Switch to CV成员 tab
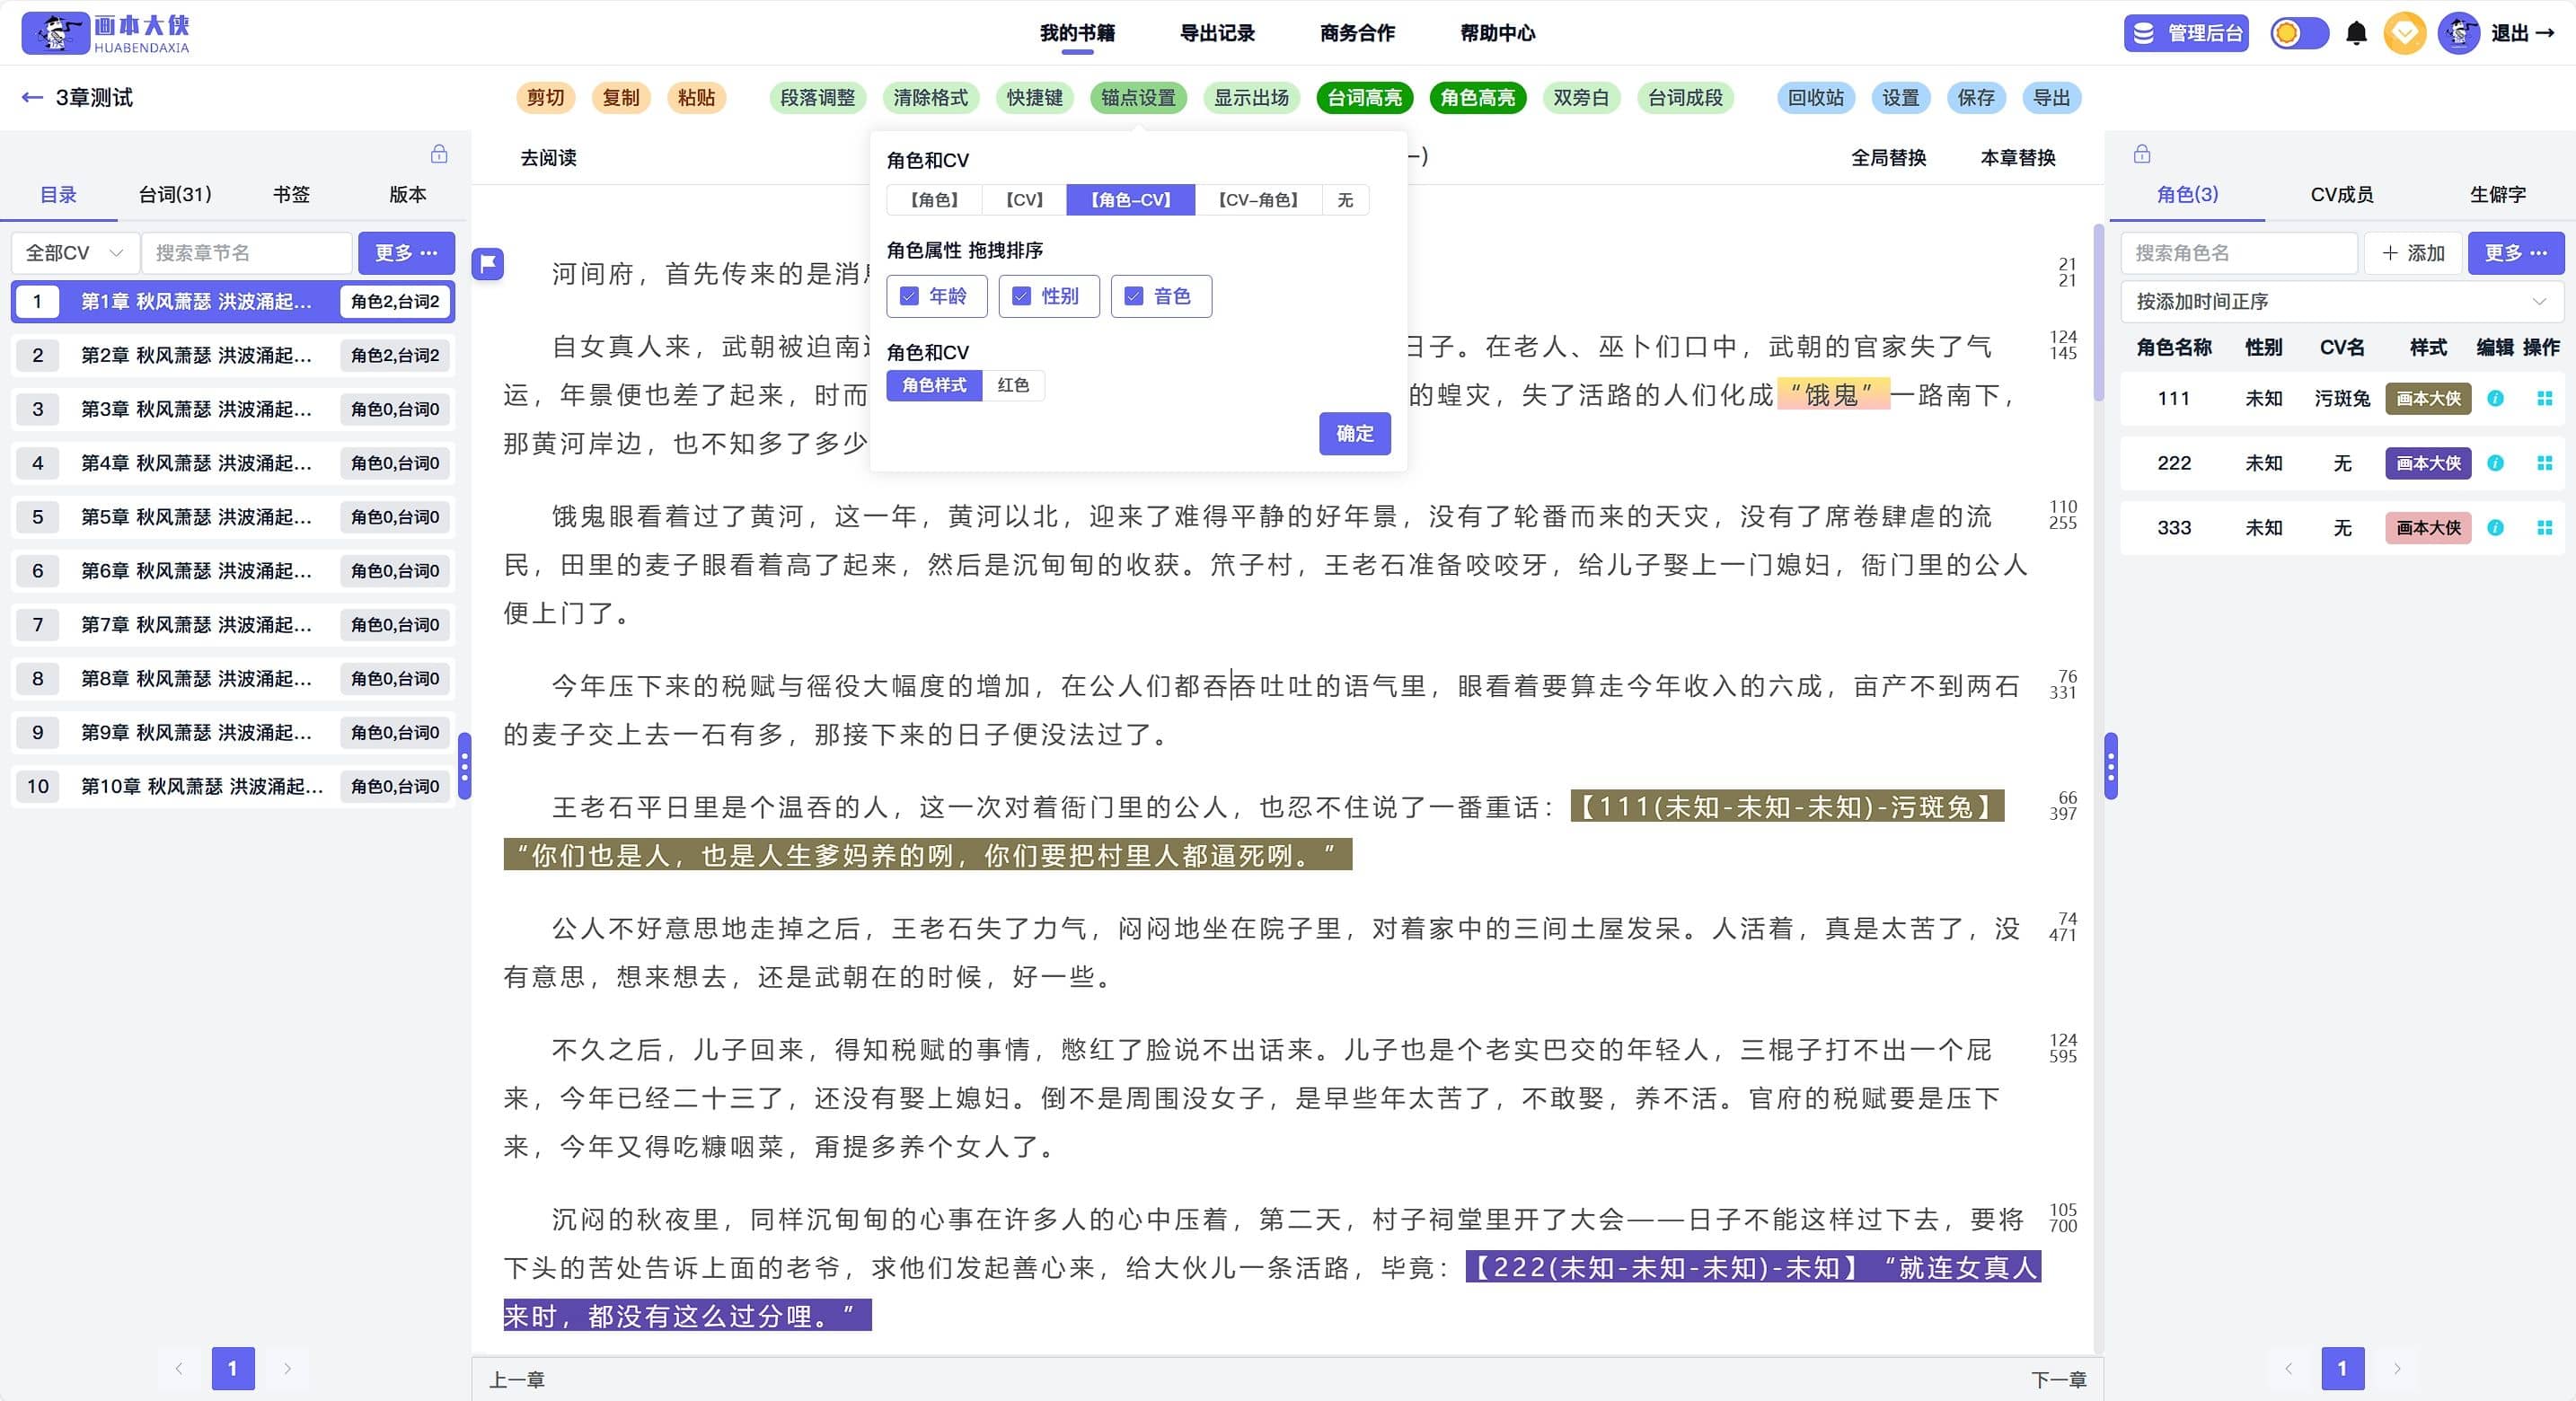 point(2341,194)
